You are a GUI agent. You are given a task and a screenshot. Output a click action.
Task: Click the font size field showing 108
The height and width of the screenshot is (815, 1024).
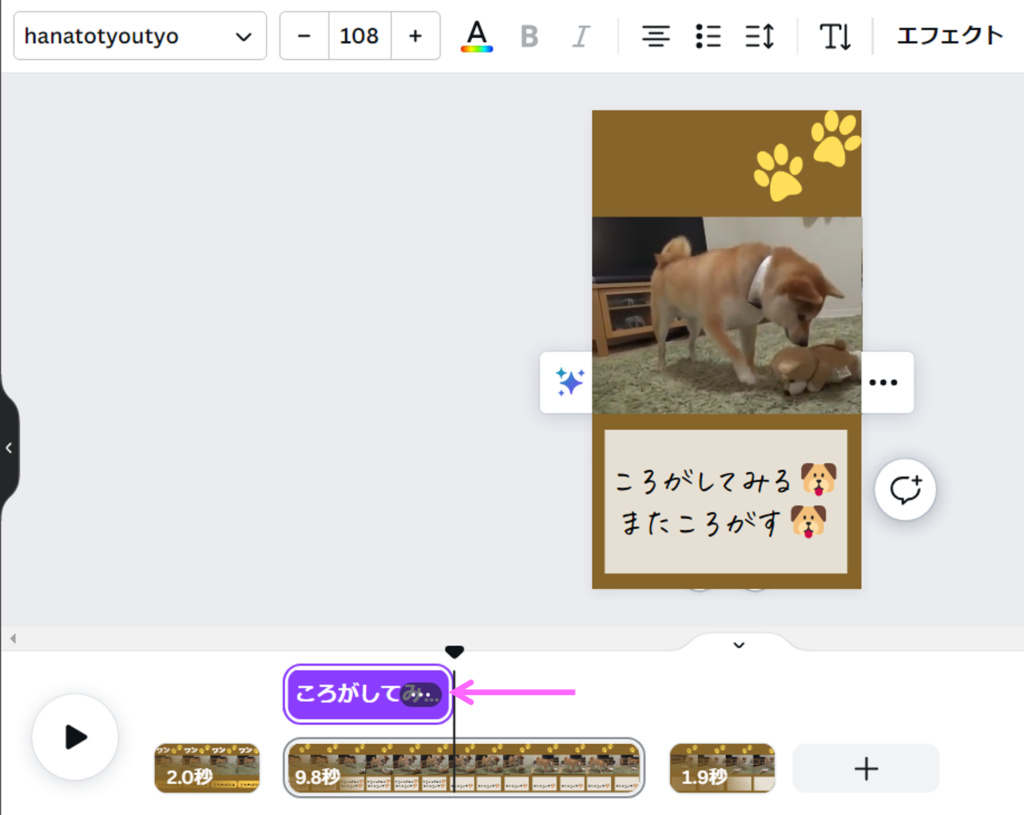tap(359, 36)
